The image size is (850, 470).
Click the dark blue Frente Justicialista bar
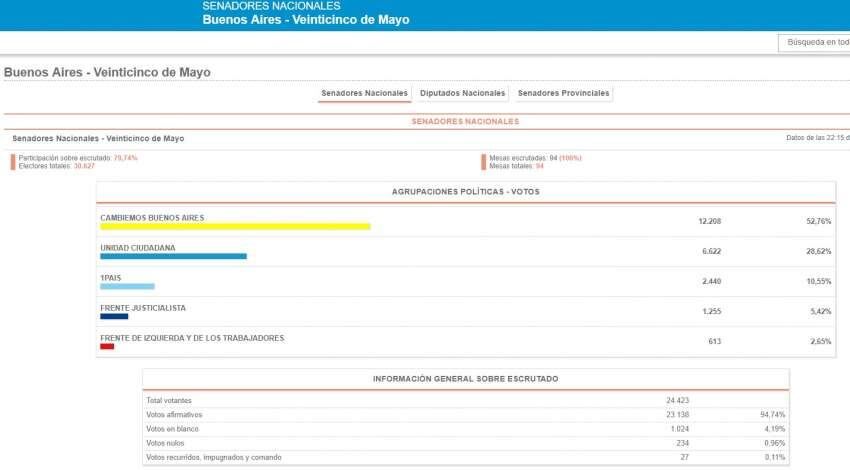click(x=114, y=317)
